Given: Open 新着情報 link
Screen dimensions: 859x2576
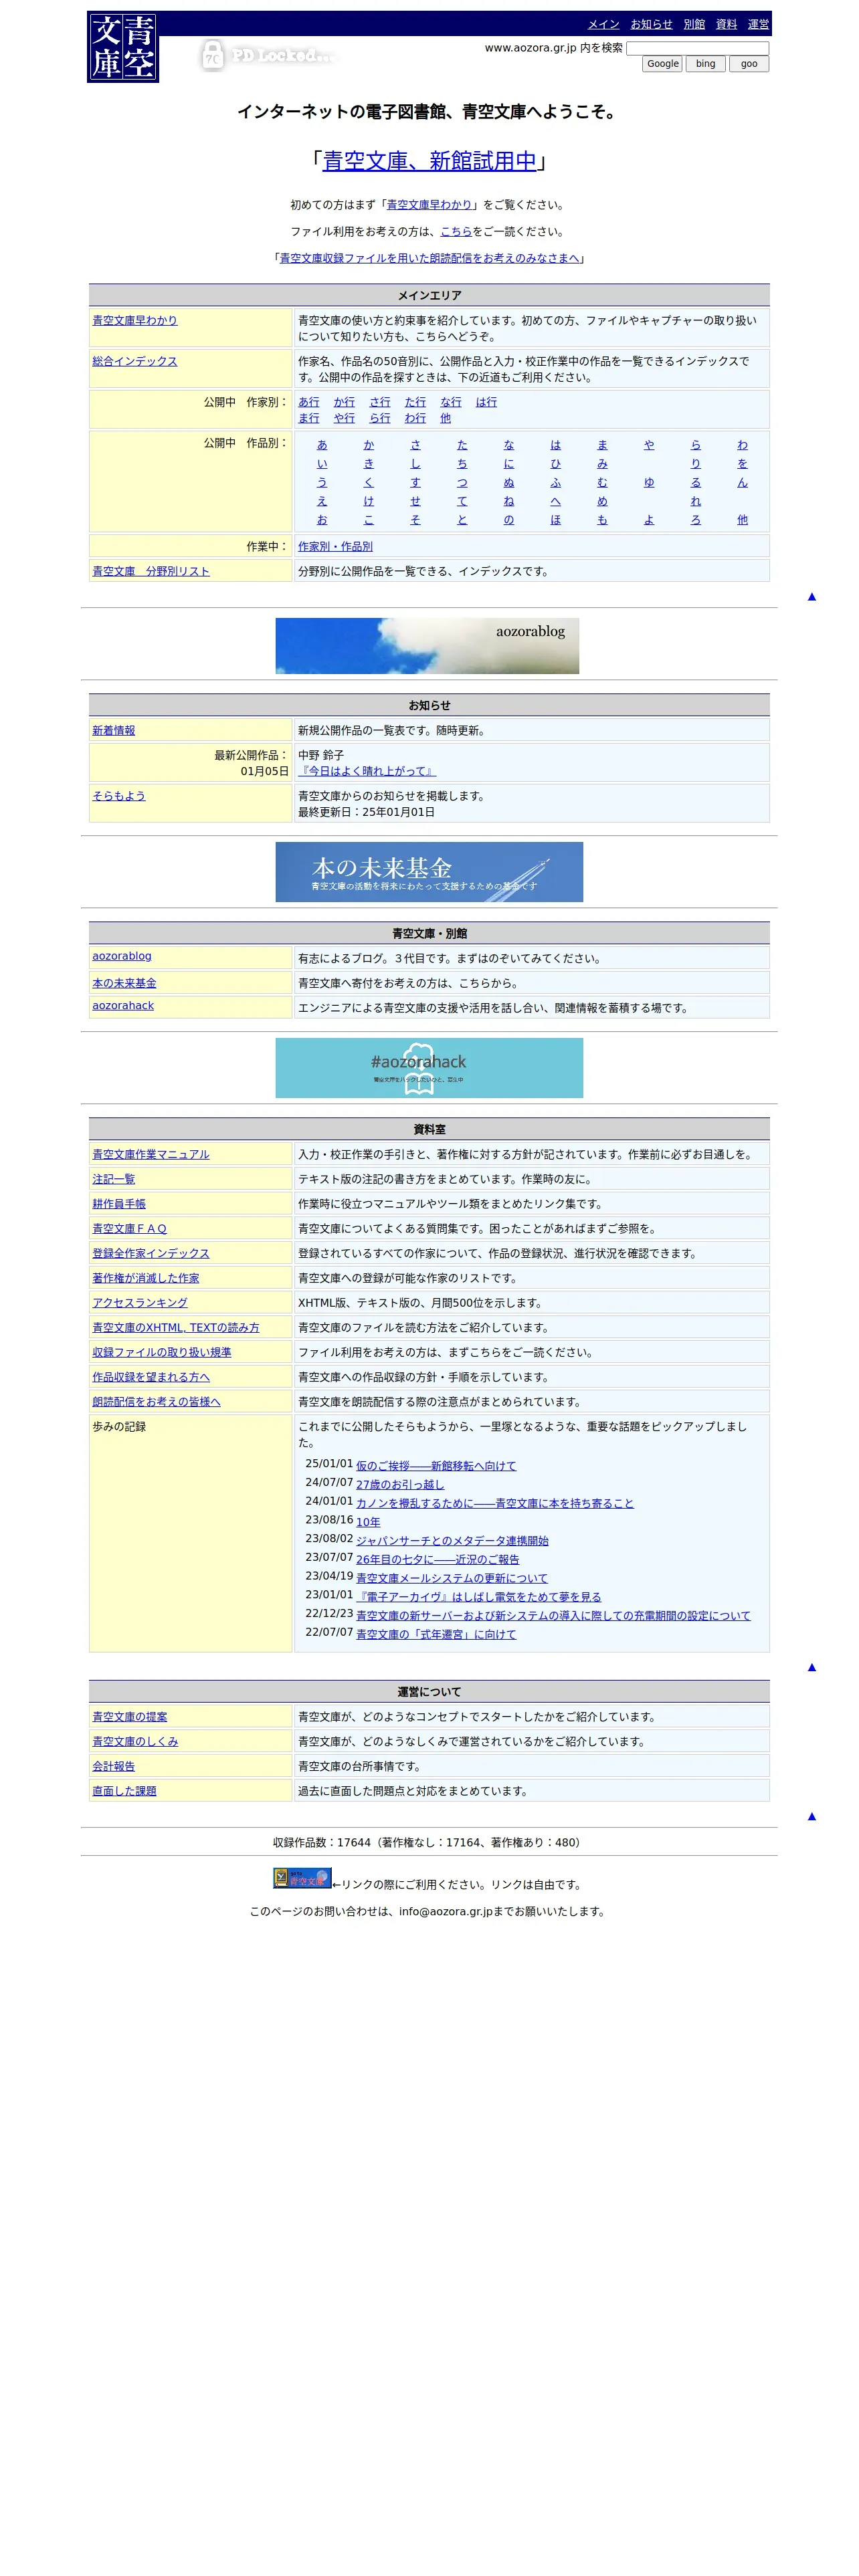Looking at the screenshot, I should tap(113, 731).
